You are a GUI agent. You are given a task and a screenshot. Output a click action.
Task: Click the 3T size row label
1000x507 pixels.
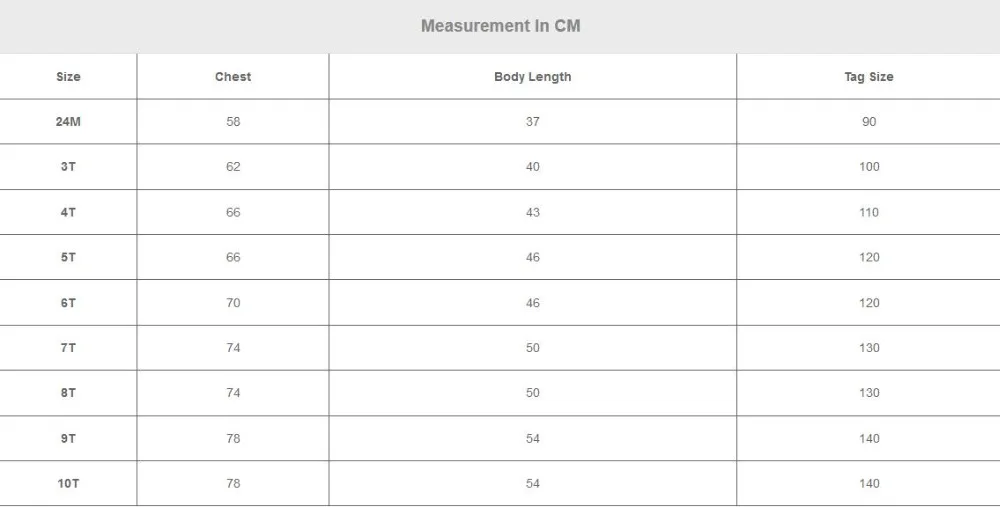[x=68, y=166]
